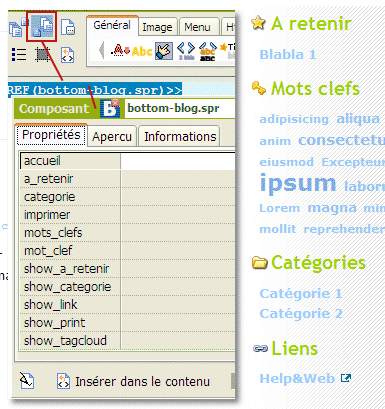The image size is (385, 409).
Task: Open the Menu tab
Action: pos(197,27)
